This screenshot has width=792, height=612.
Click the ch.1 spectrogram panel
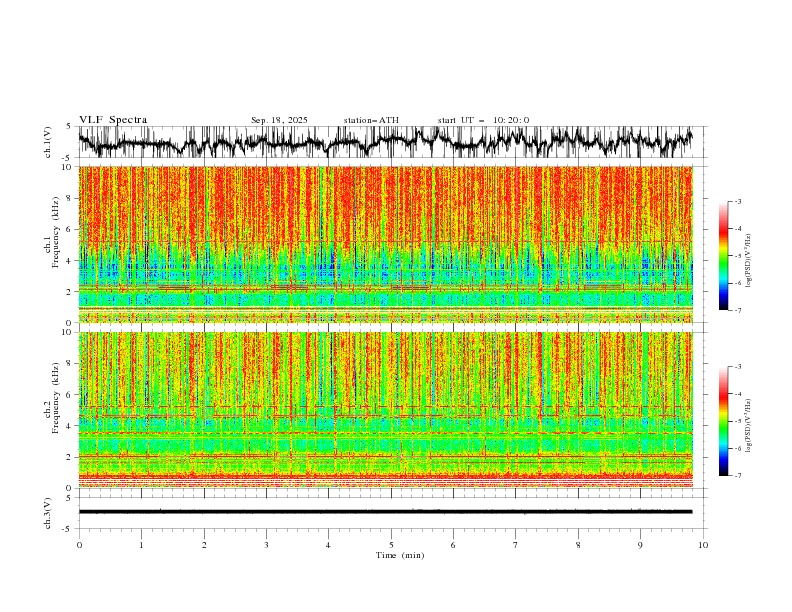[x=386, y=244]
